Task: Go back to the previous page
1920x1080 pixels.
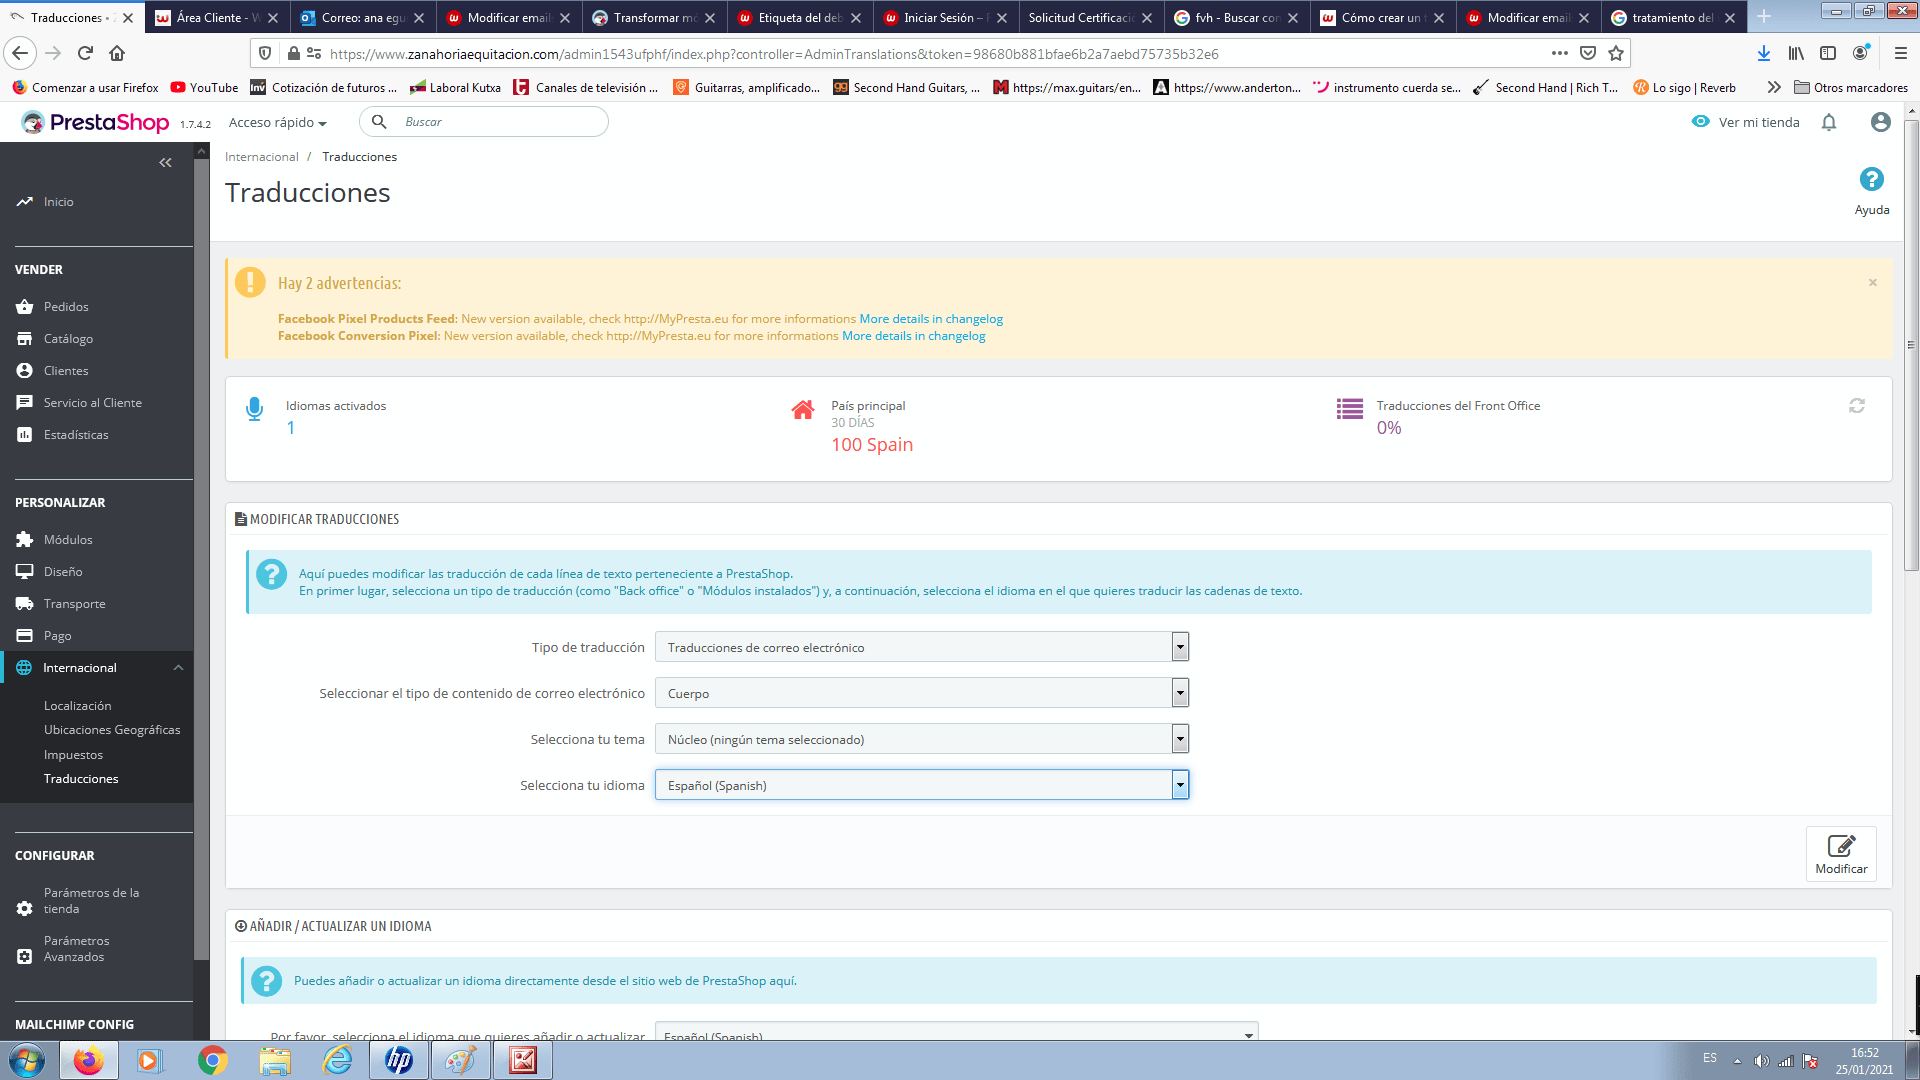Action: [x=20, y=53]
